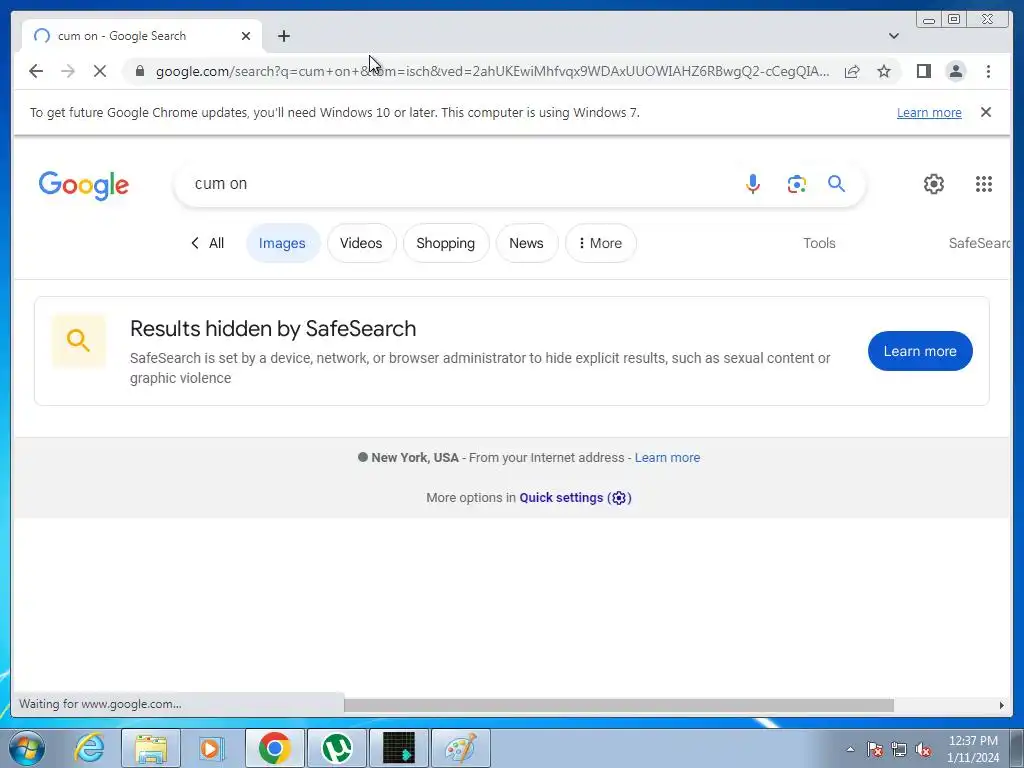Bookmark this page with the star icon

tap(884, 71)
